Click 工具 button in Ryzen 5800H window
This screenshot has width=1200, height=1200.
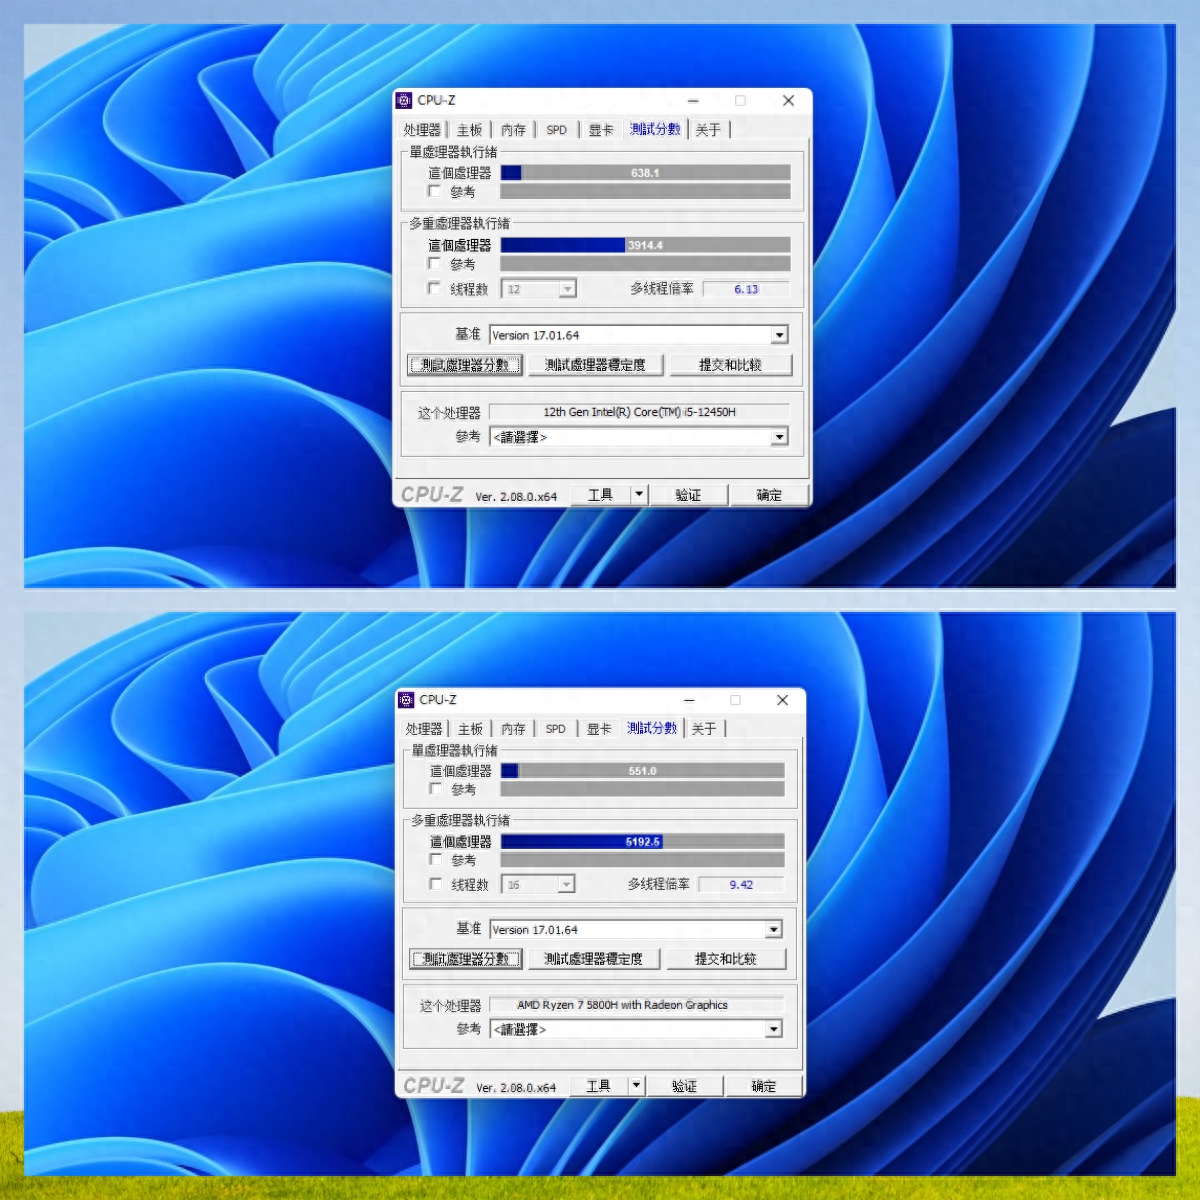tap(598, 1085)
